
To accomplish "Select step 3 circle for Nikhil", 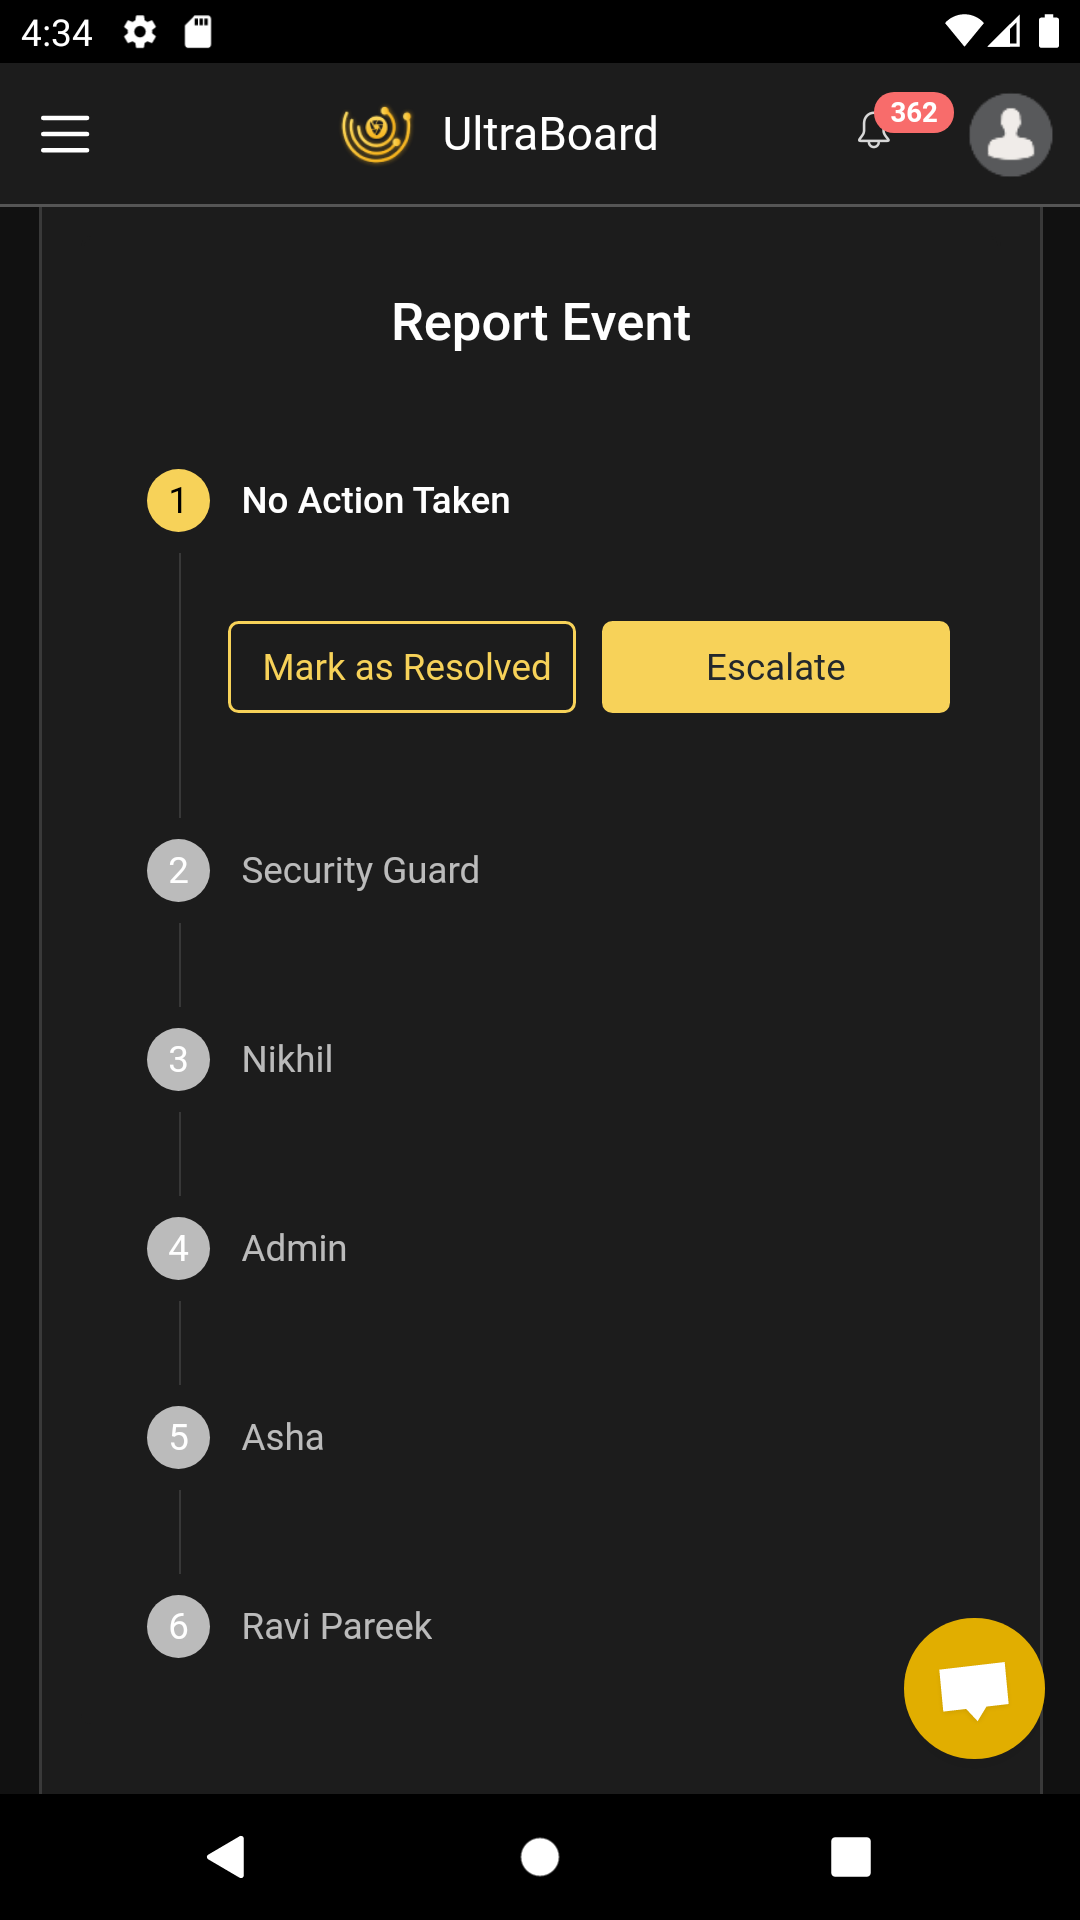I will pos(179,1059).
